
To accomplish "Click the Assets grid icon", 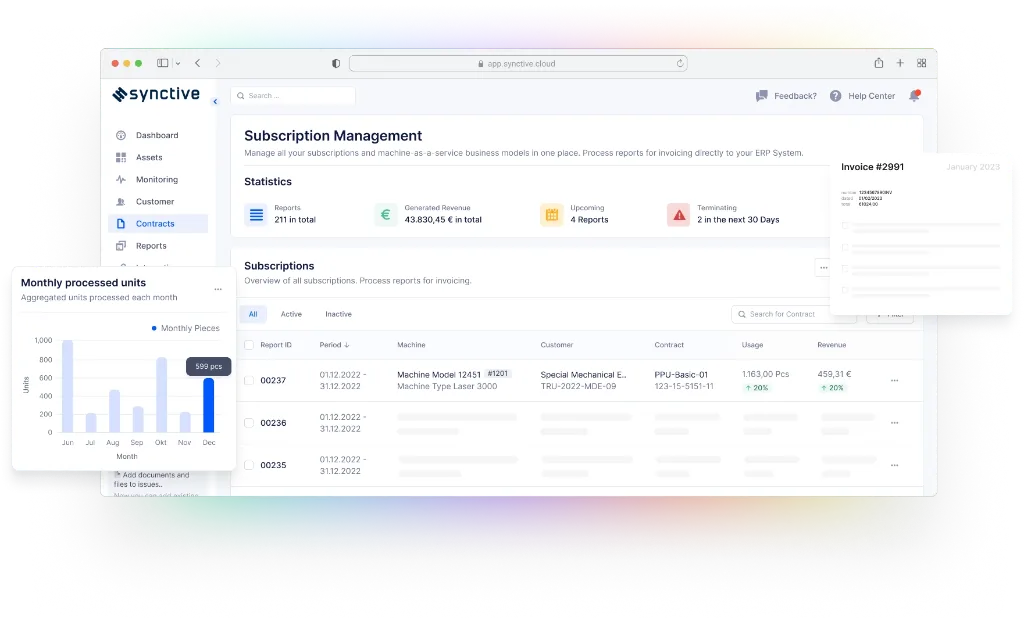I will point(121,157).
